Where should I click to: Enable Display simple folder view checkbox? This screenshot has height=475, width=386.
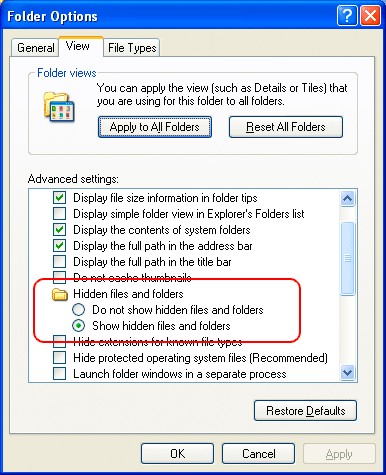tap(60, 214)
